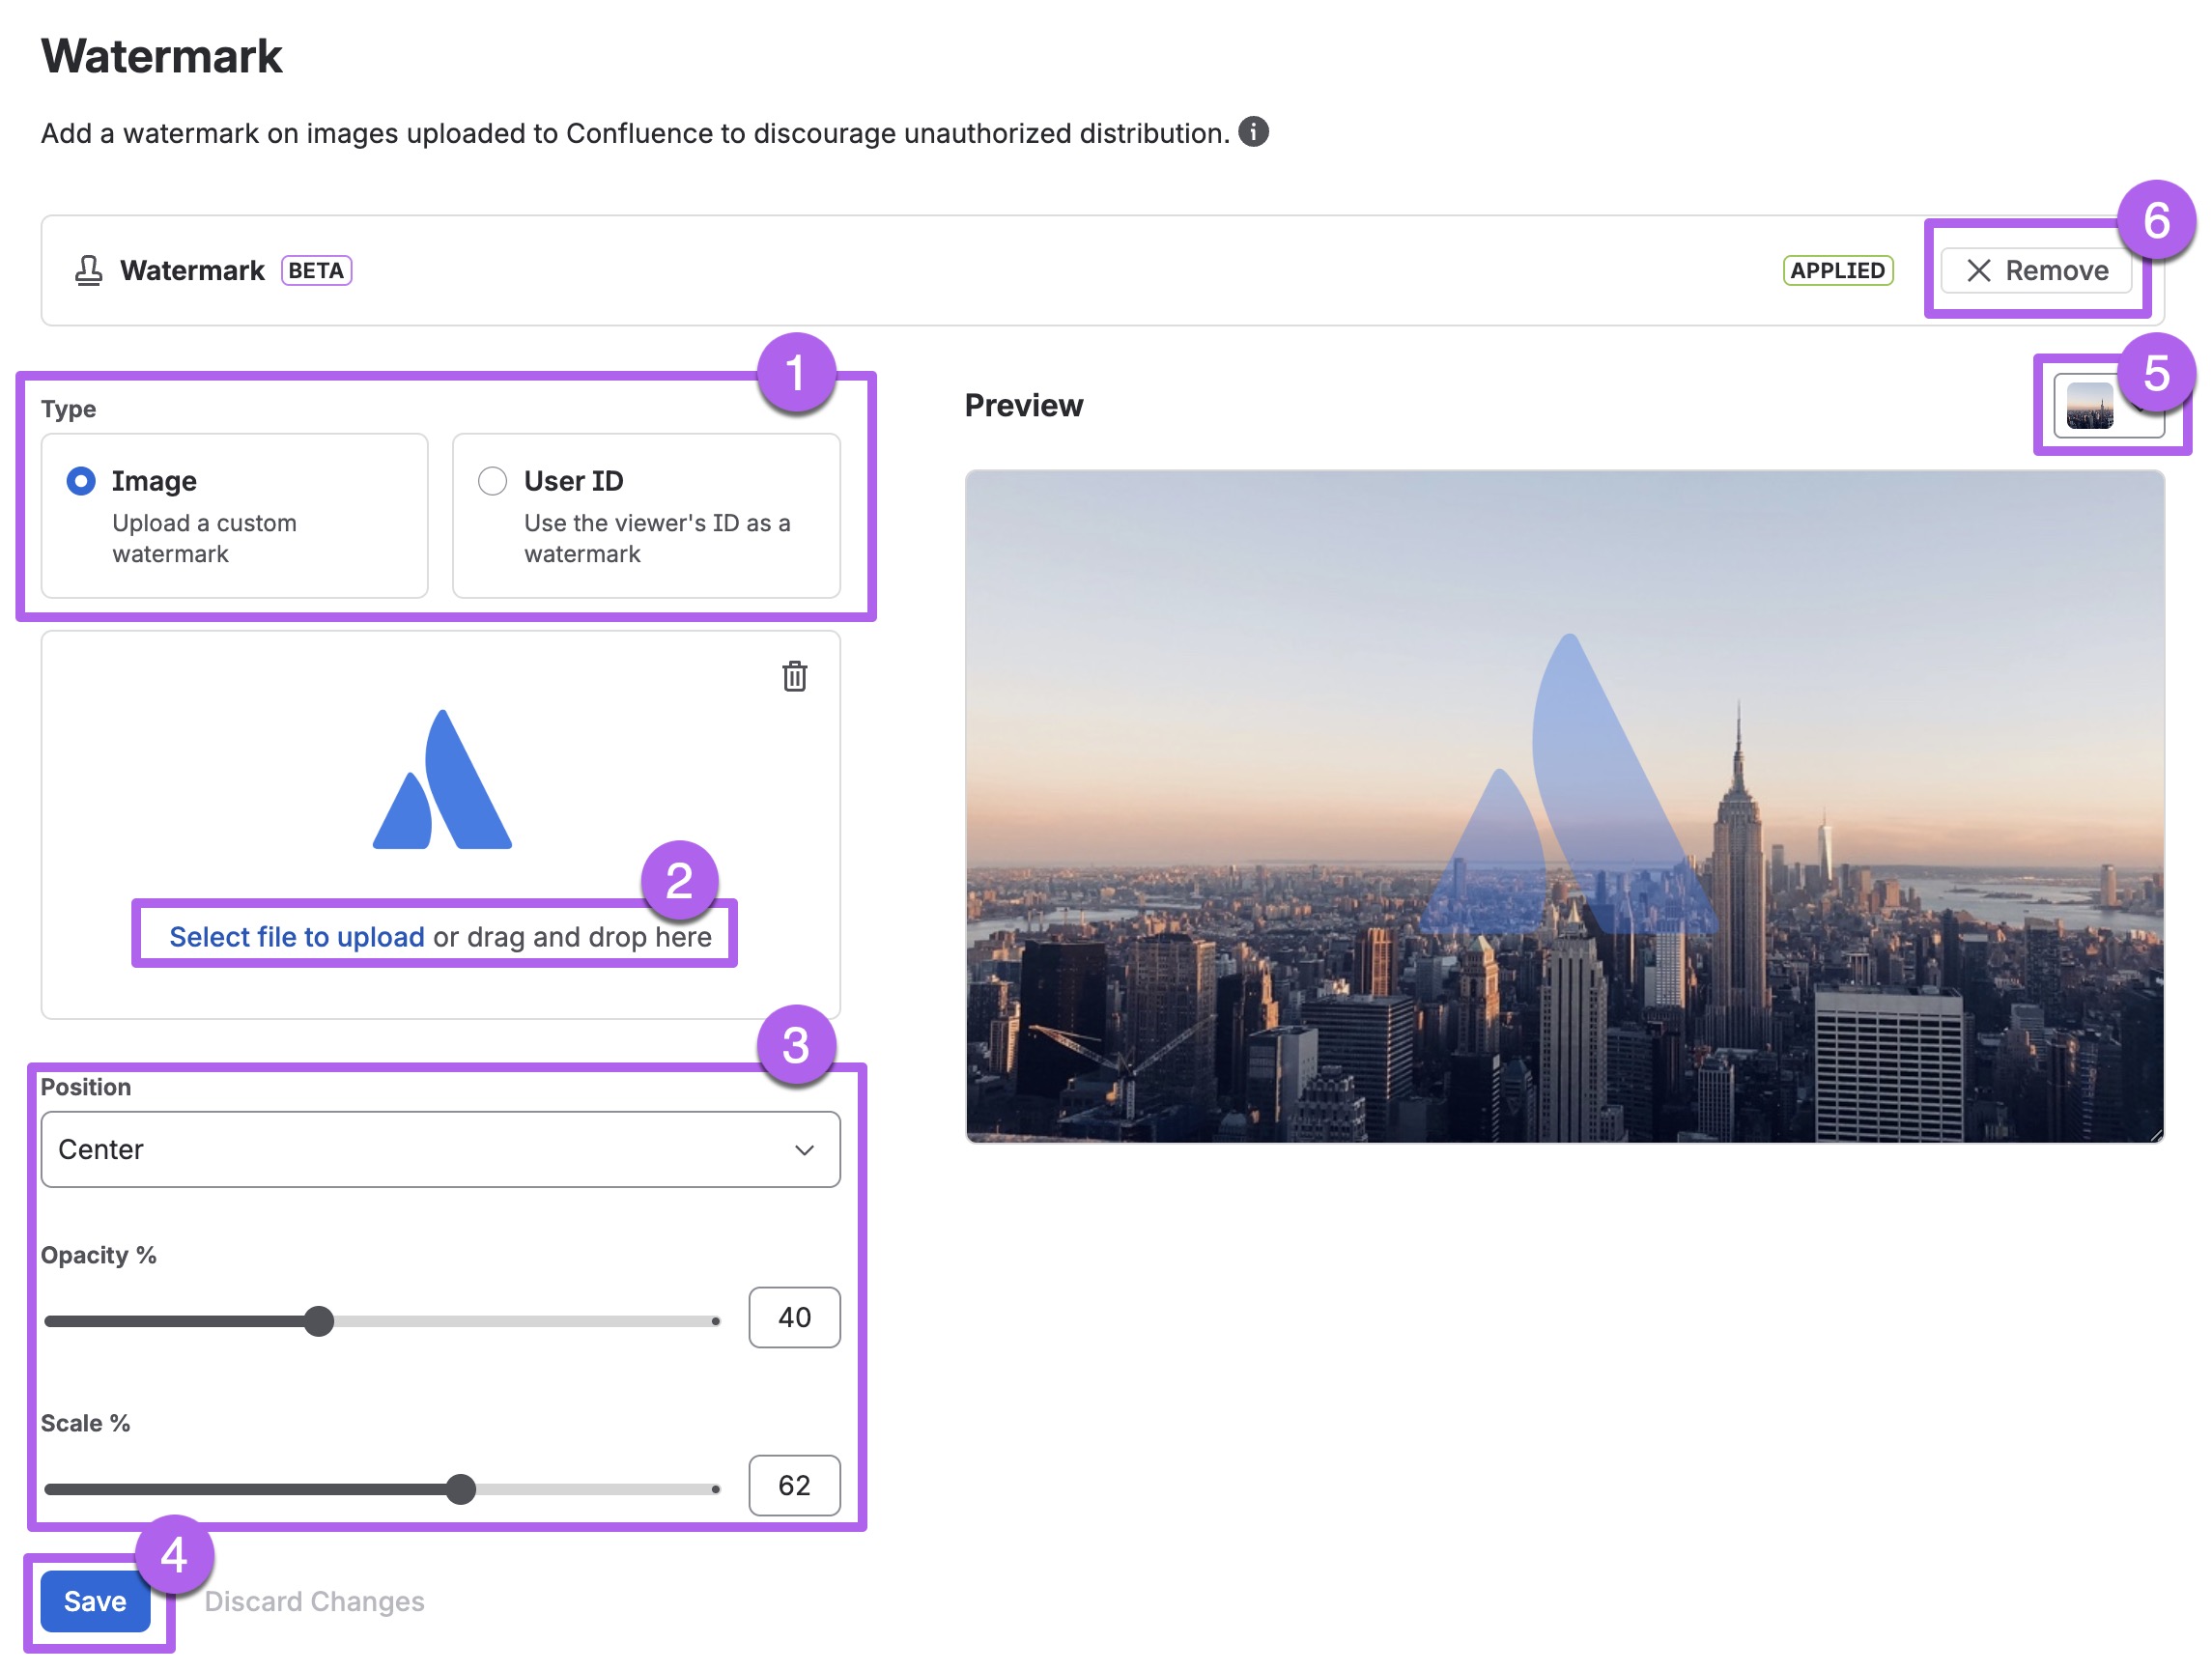This screenshot has width=2212, height=1671.
Task: Click the info icon next to the watermark description
Action: pyautogui.click(x=1256, y=131)
